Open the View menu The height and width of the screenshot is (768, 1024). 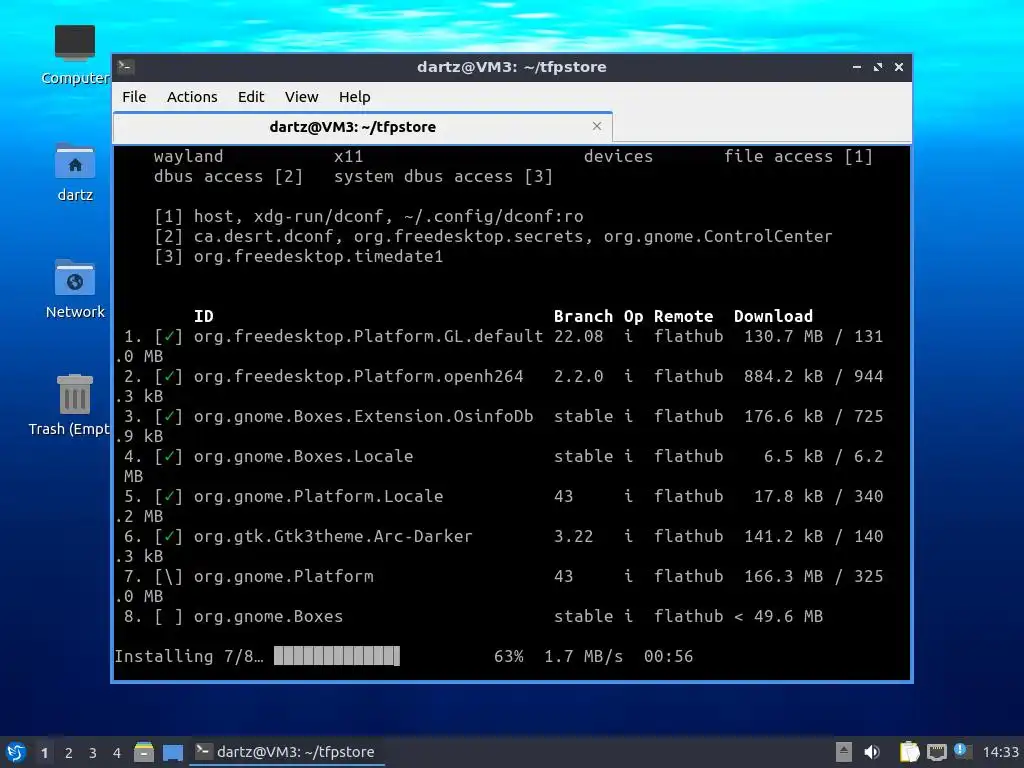[301, 97]
